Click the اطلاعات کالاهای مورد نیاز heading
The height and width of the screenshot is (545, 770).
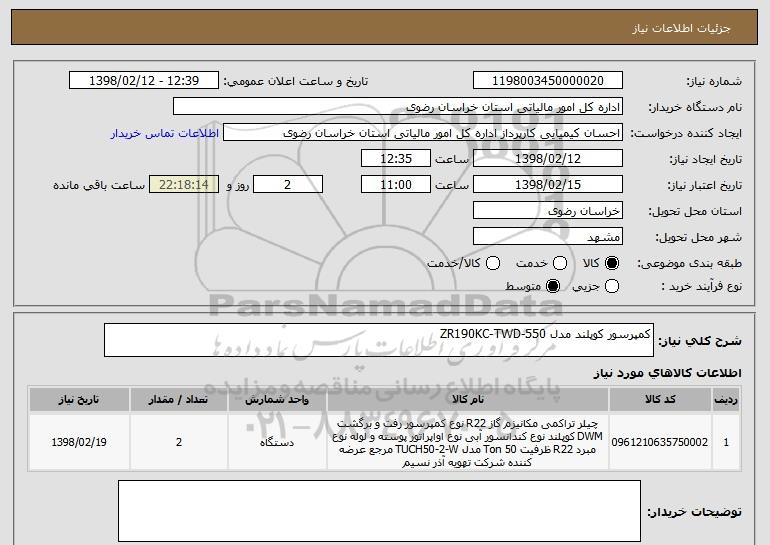point(667,373)
